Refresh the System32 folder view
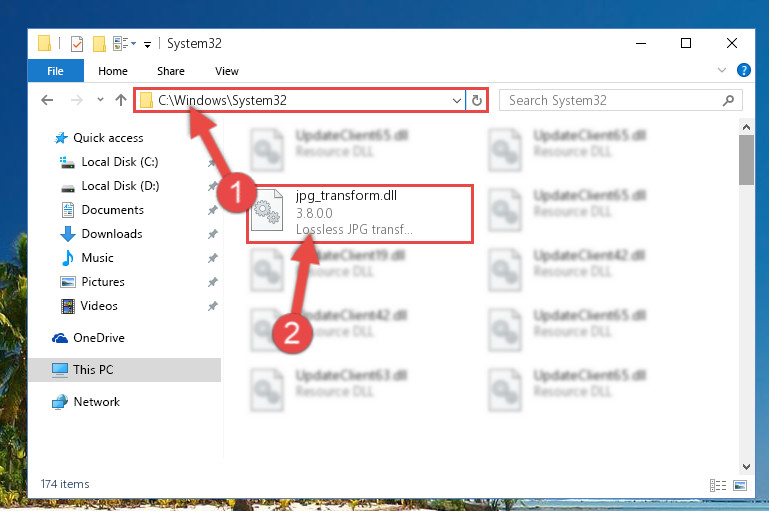Image resolution: width=769 pixels, height=511 pixels. tap(476, 101)
